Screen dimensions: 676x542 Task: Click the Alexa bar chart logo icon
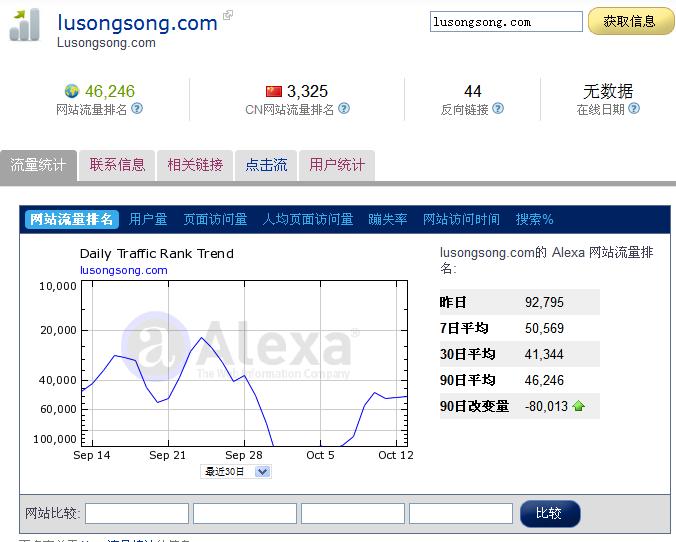click(x=25, y=25)
